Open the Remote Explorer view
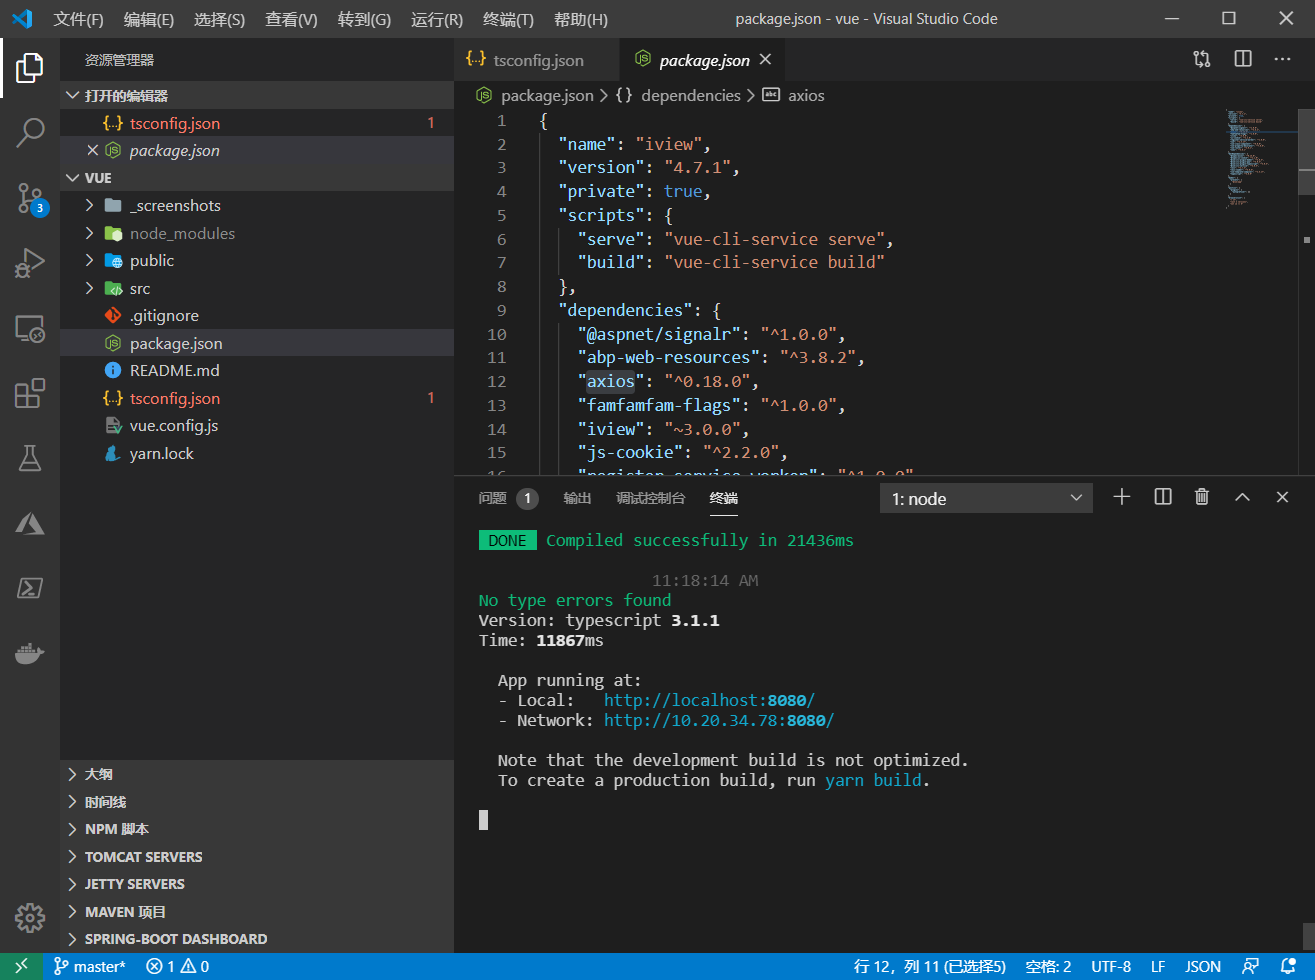1315x980 pixels. (x=30, y=329)
